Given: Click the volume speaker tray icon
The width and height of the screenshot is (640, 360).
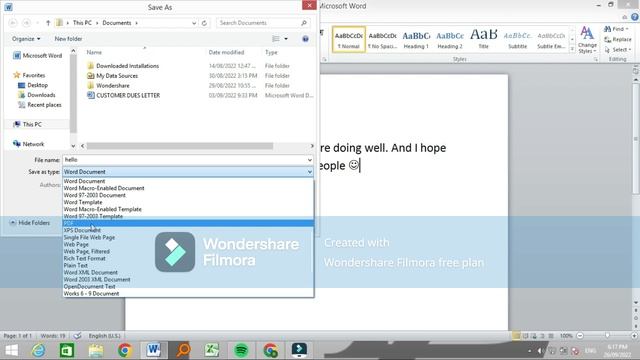Looking at the screenshot, I should (x=540, y=351).
